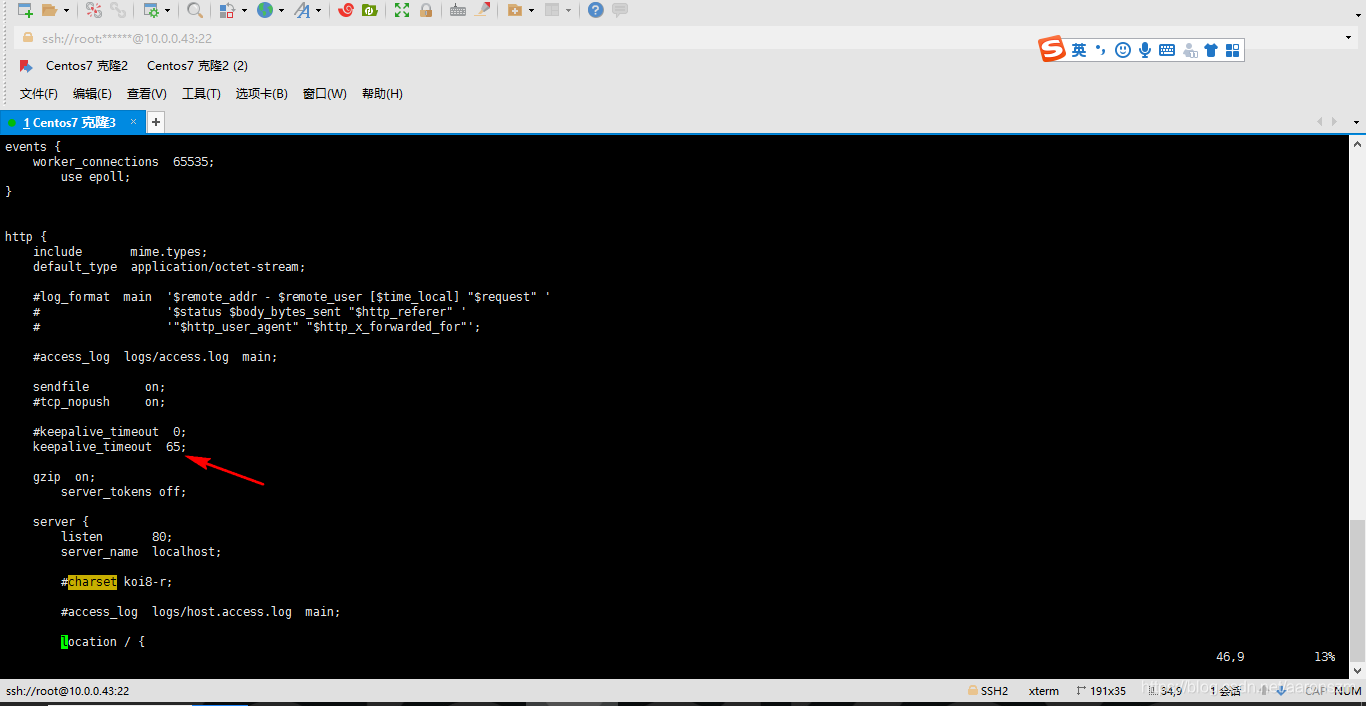Click the previous-tab left arrow

[1321, 122]
